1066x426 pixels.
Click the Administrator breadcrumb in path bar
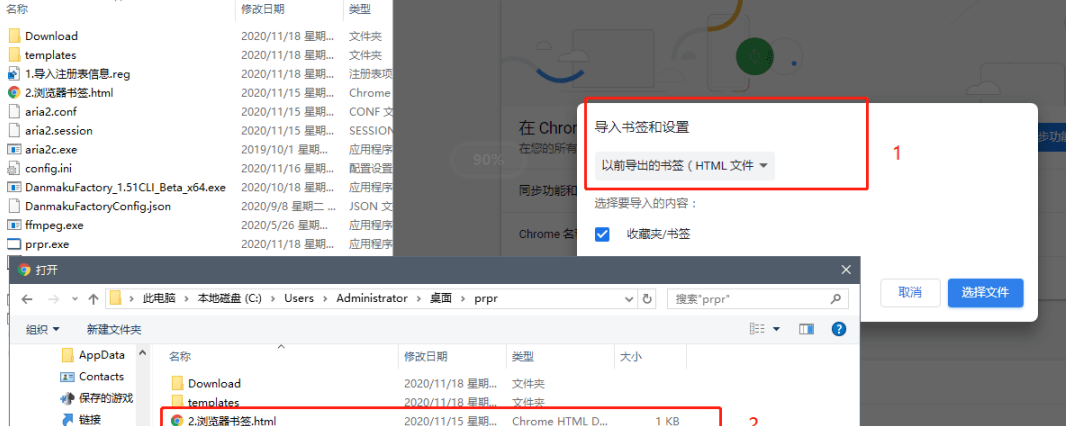click(x=372, y=298)
